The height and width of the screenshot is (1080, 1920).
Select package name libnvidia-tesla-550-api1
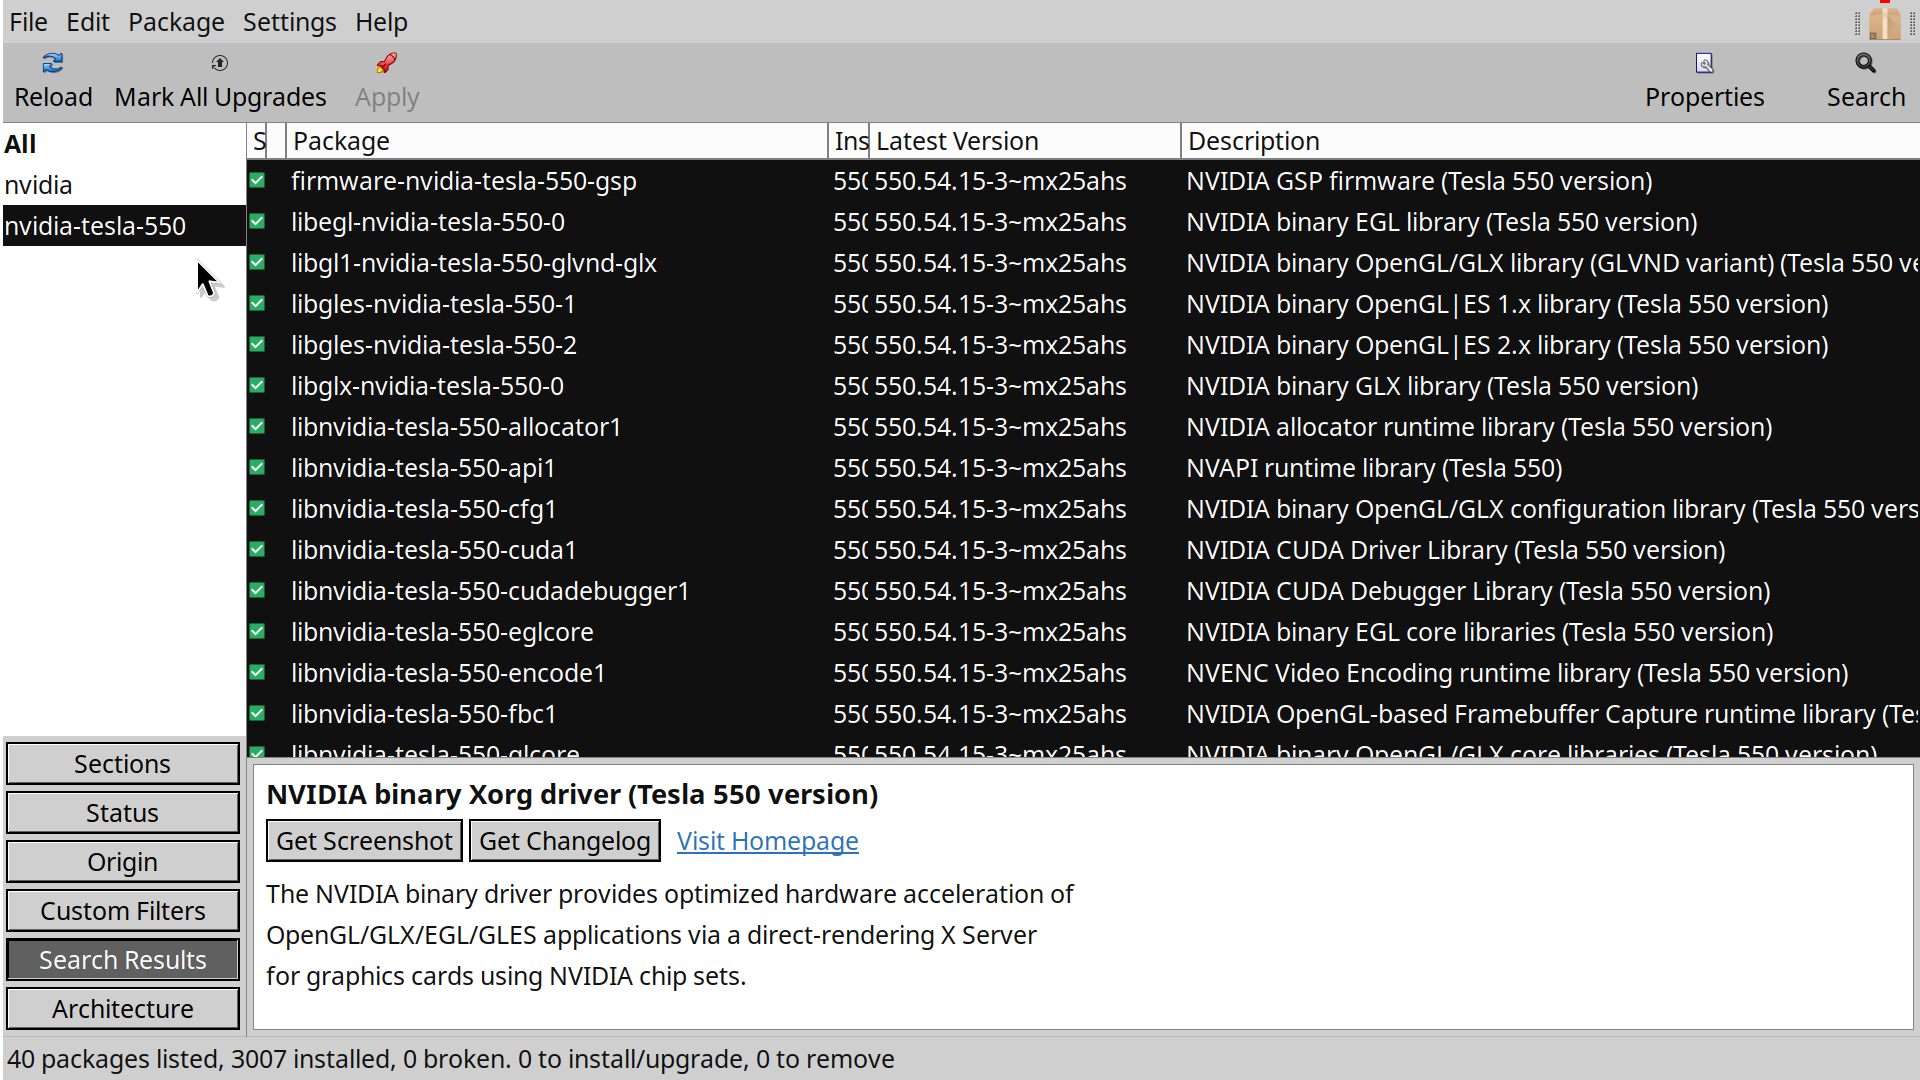click(x=423, y=468)
